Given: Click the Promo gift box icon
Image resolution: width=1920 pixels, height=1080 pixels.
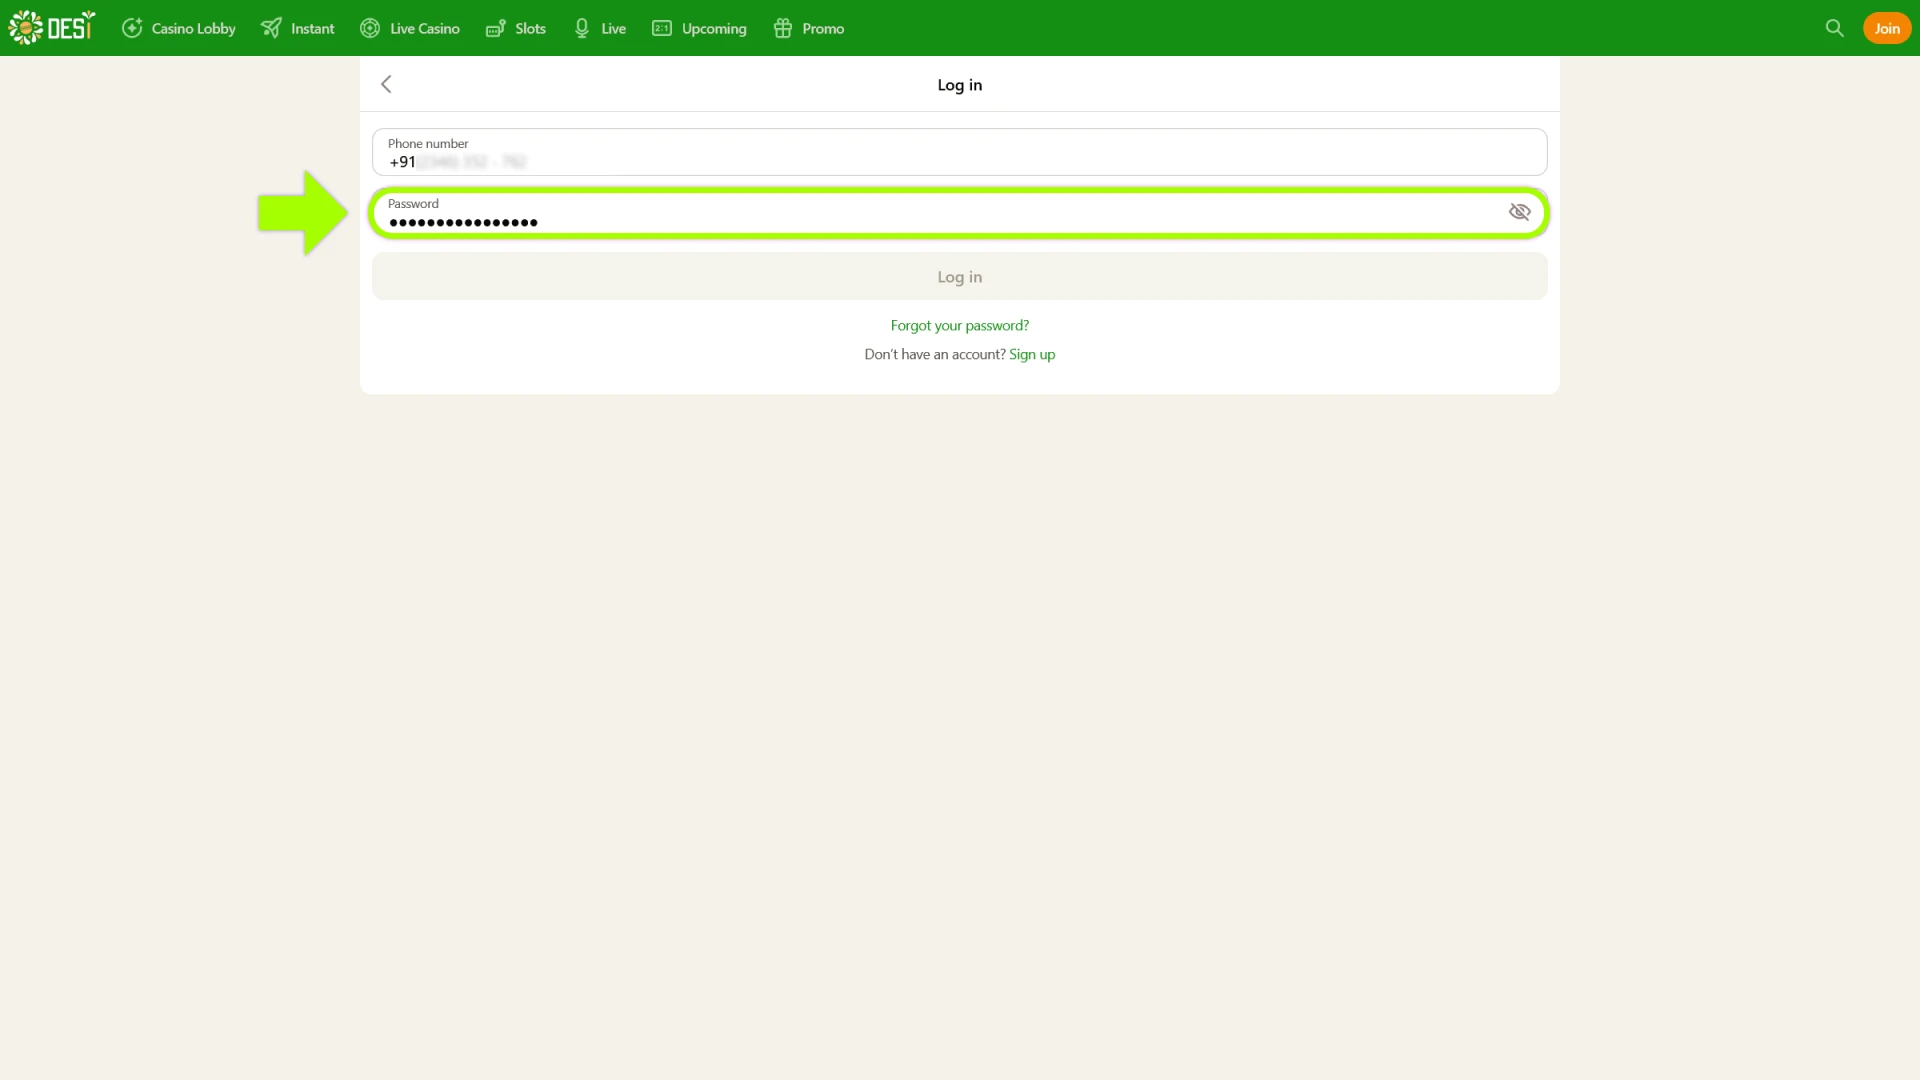Looking at the screenshot, I should point(783,28).
